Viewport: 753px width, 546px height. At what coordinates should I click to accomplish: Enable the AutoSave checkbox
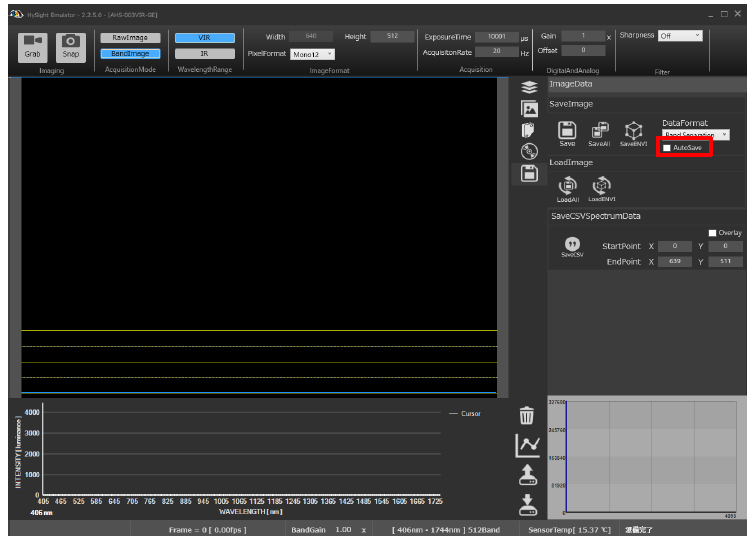point(667,148)
